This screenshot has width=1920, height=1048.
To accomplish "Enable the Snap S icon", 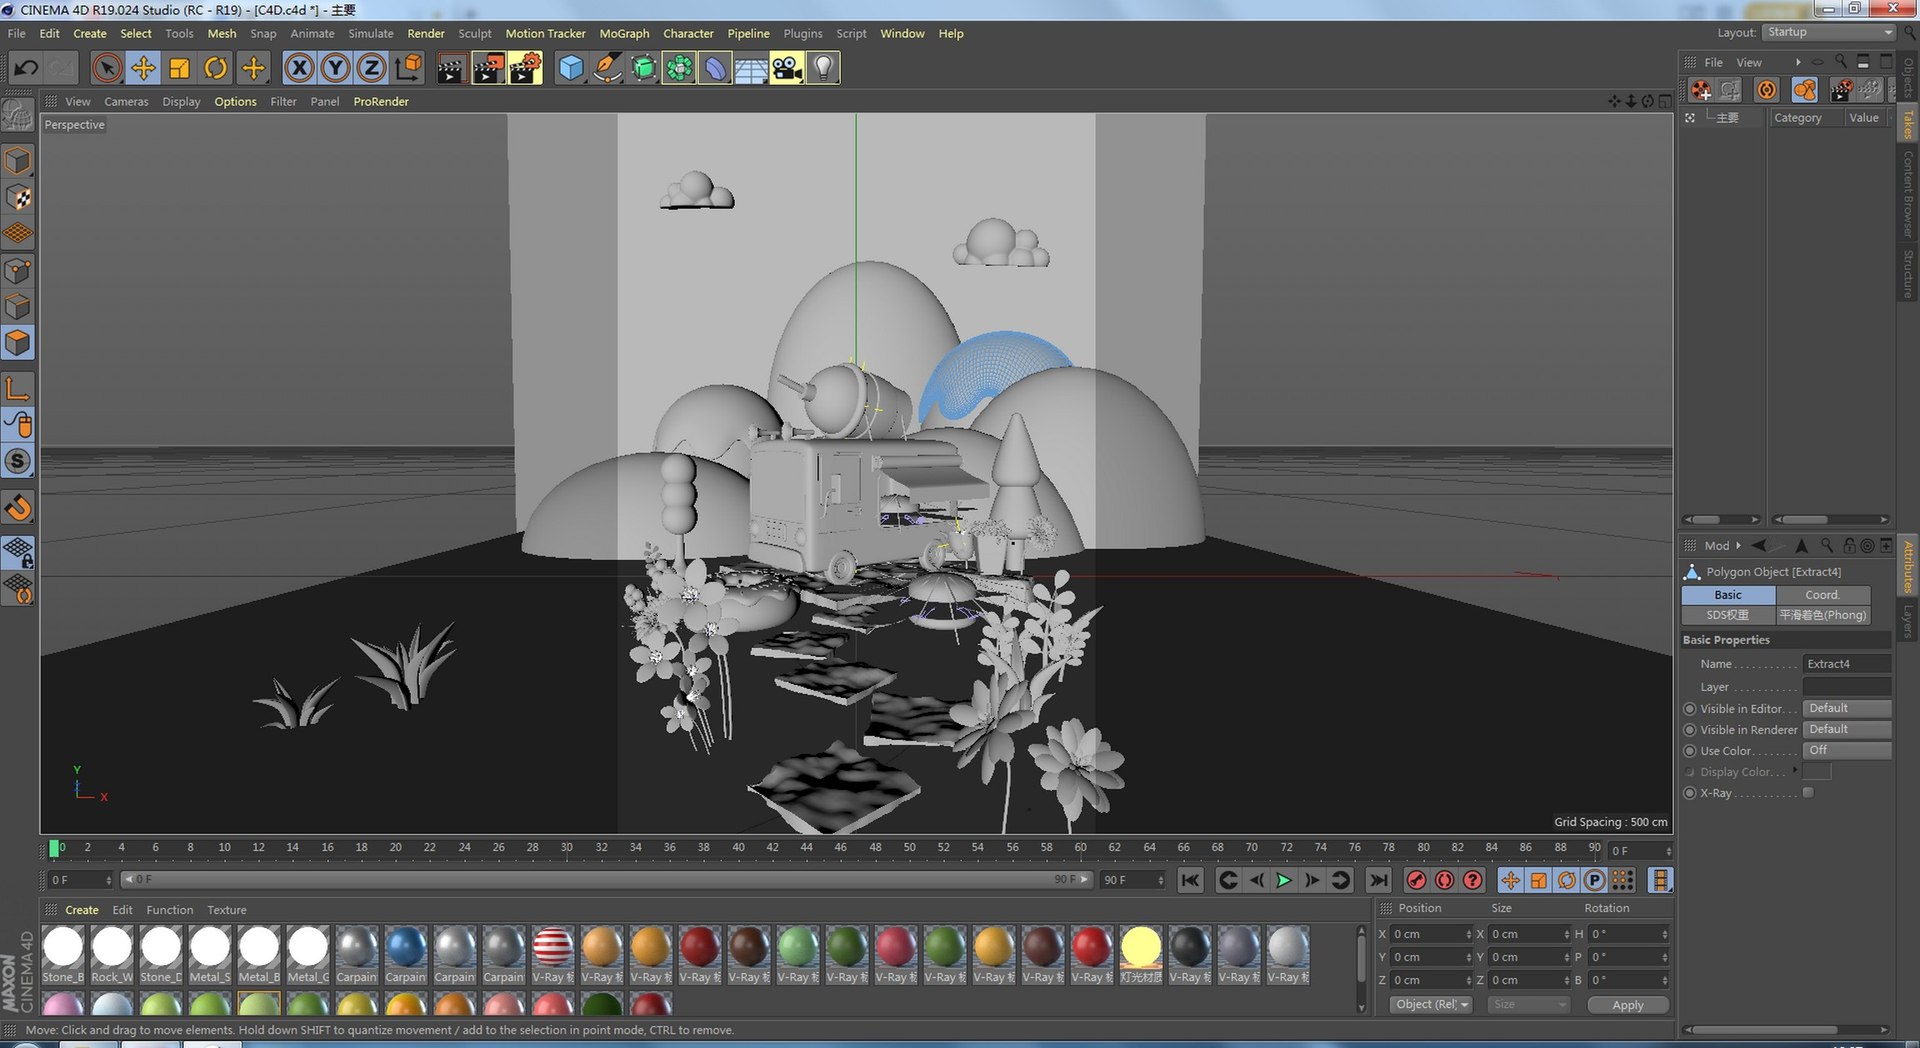I will (18, 462).
